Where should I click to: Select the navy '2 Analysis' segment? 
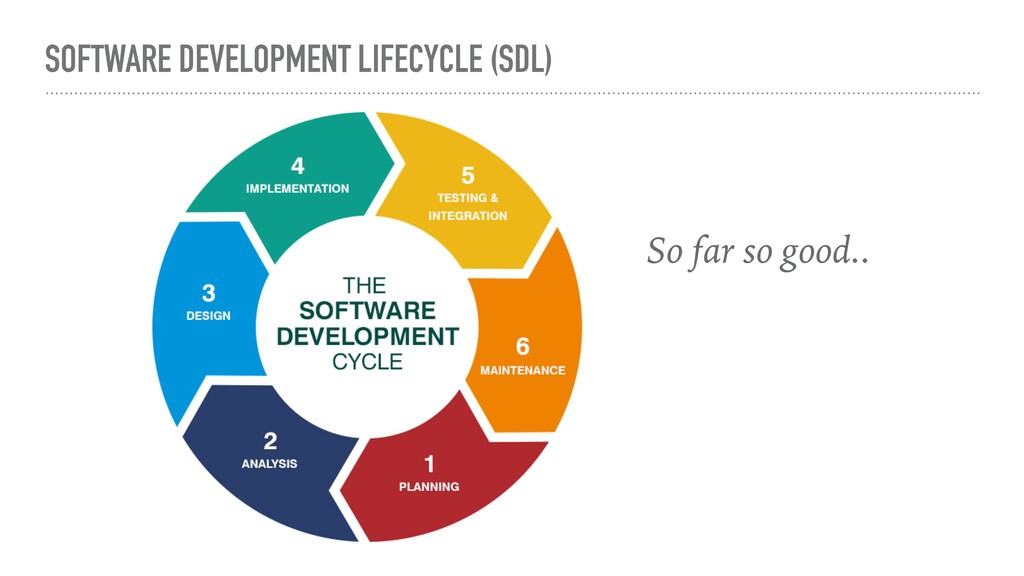(x=270, y=461)
